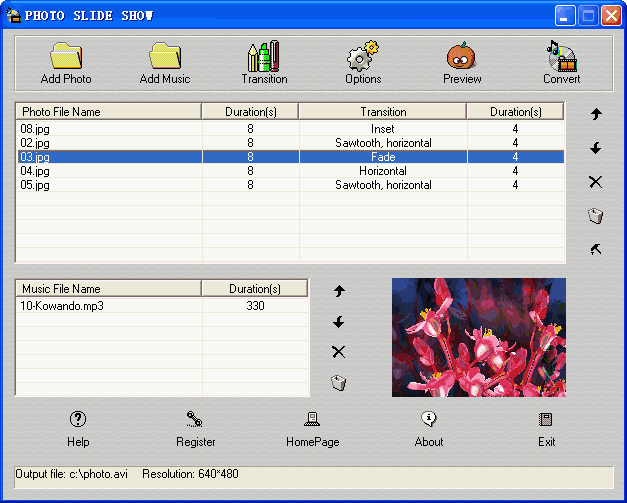Visit the HomePage link
Screen dimensions: 627x503
pos(312,428)
